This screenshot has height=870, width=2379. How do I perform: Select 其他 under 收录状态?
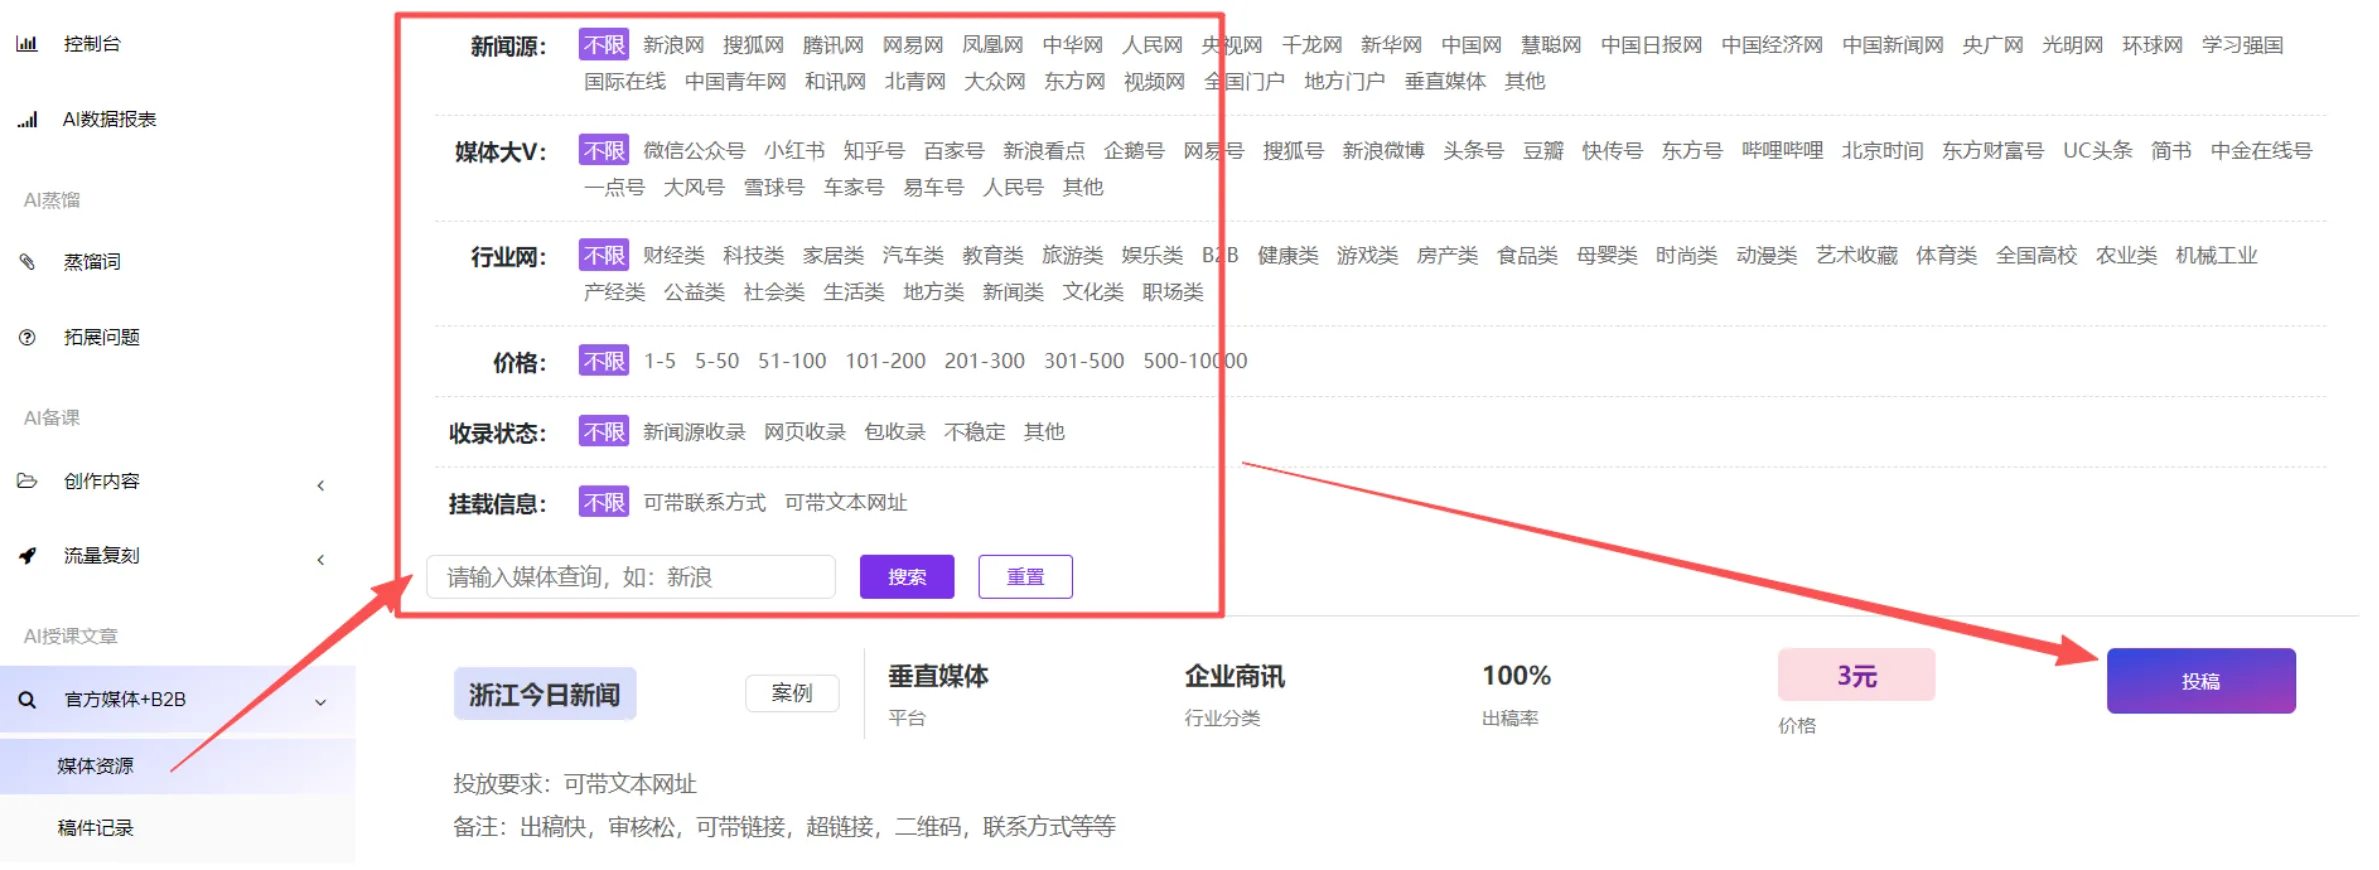1044,432
